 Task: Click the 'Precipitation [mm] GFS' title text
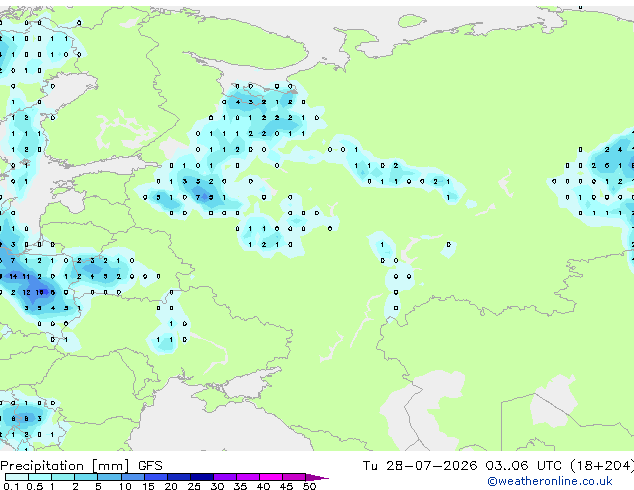point(81,466)
